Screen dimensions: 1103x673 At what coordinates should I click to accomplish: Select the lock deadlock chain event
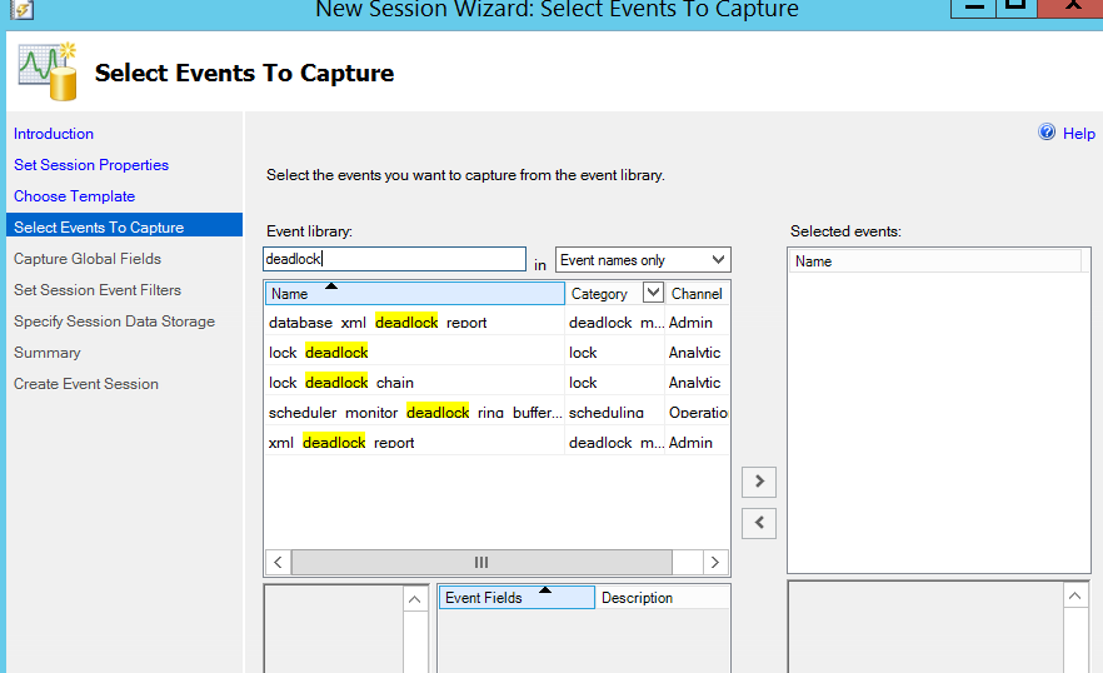tap(341, 382)
